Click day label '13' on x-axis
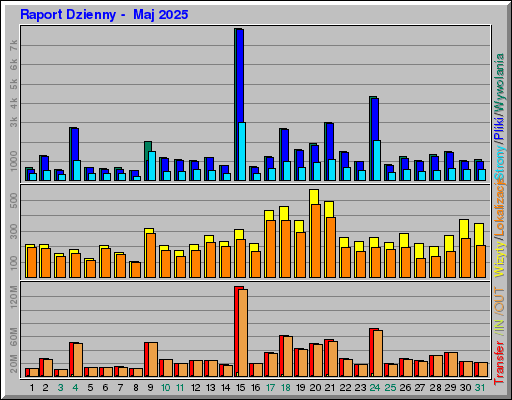The height and width of the screenshot is (400, 512). (211, 388)
